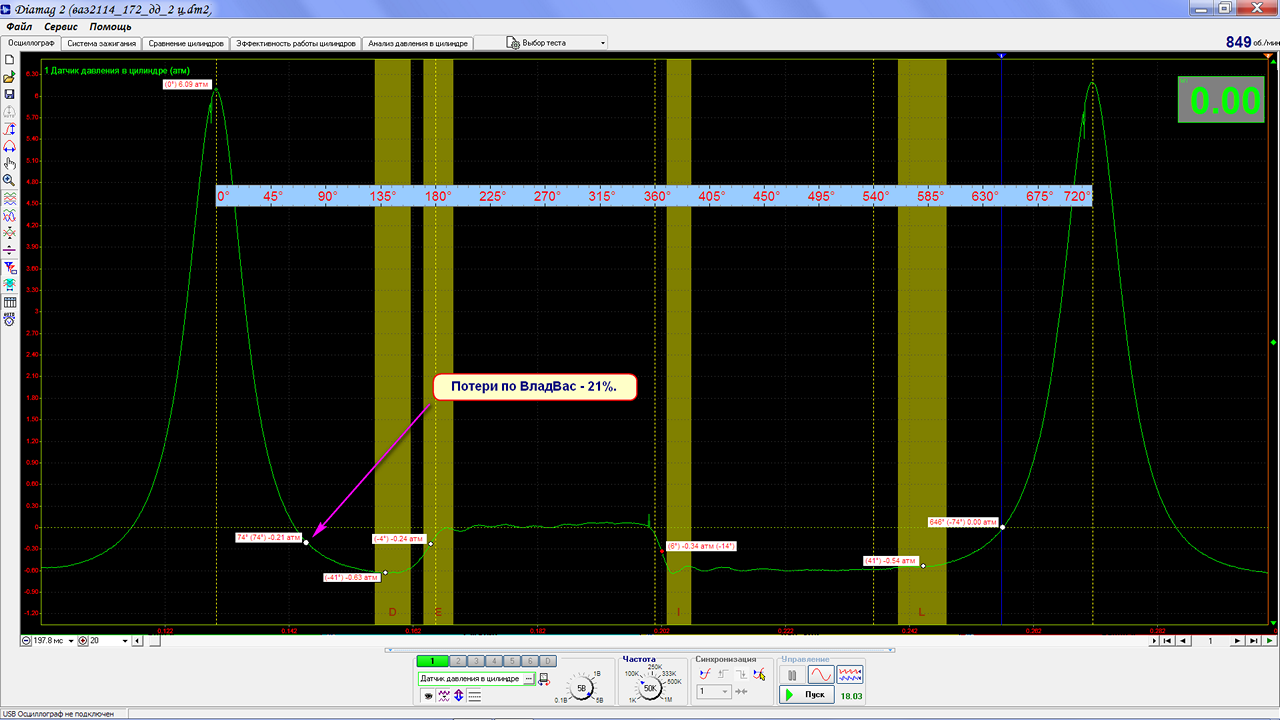Open a saved oscillogram file
Viewport: 1280px width, 720px height.
9,77
